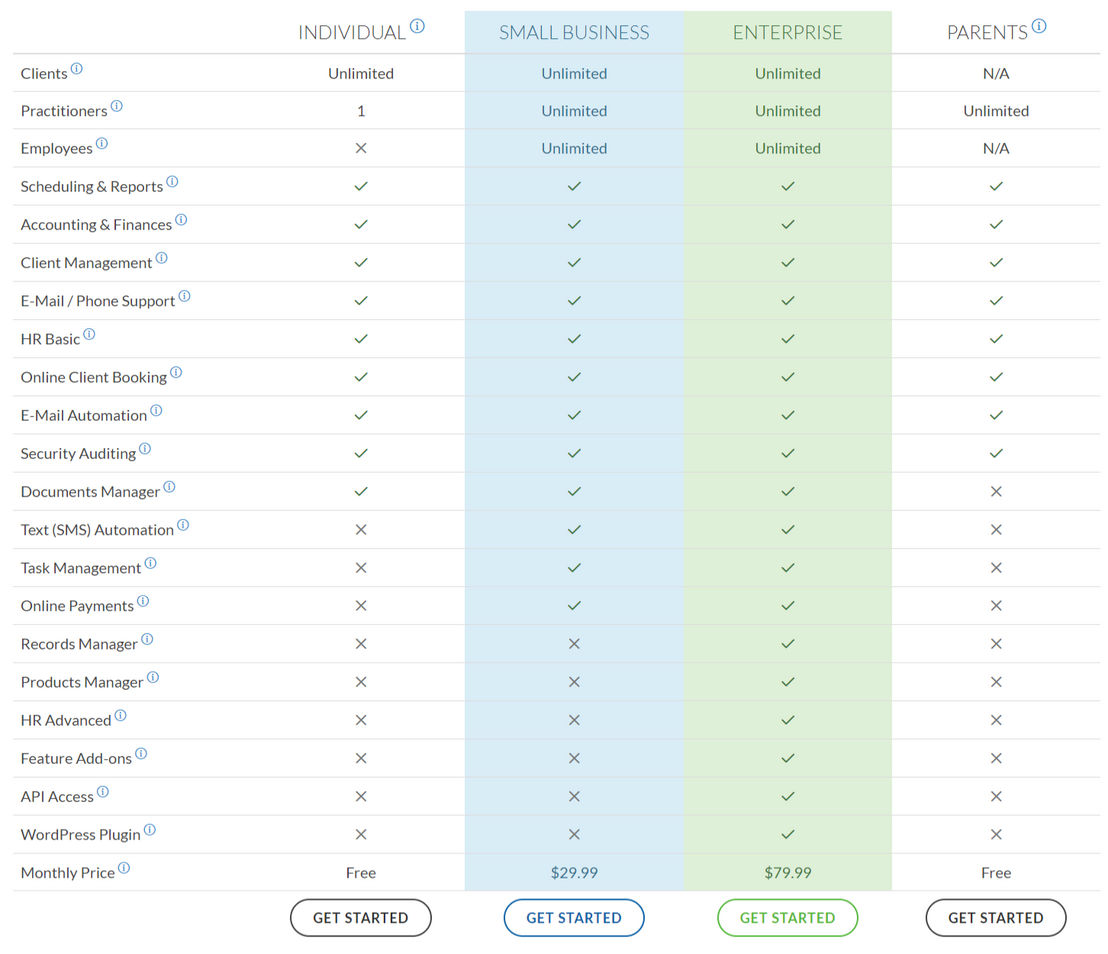This screenshot has height=954, width=1108.
Task: Click the Security Auditing info icon
Action: click(x=145, y=449)
